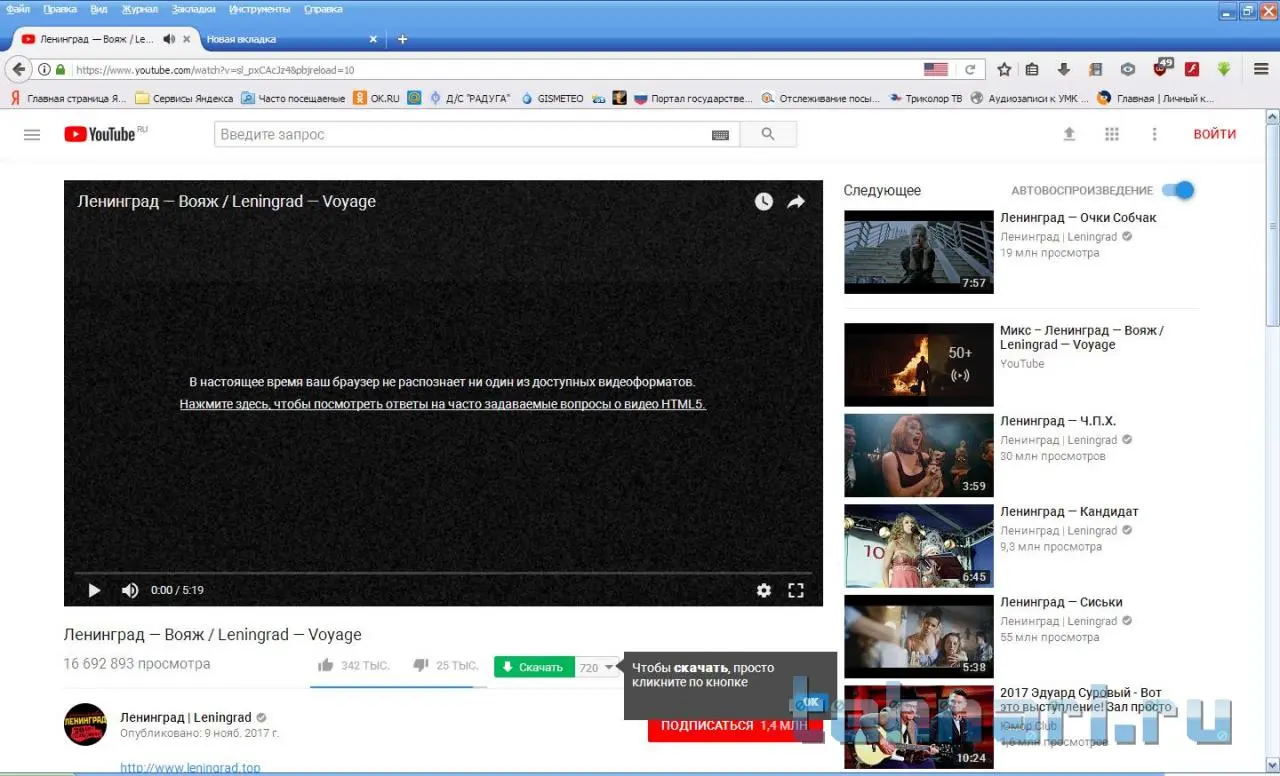Open the Вид menu
This screenshot has height=776, width=1280.
99,9
